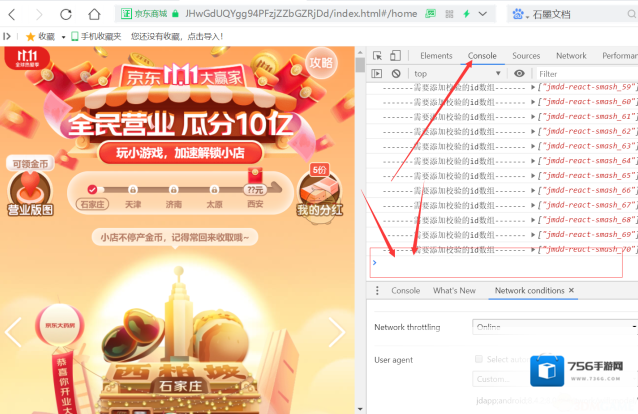
Task: Click the console Filter input field
Action: point(585,74)
